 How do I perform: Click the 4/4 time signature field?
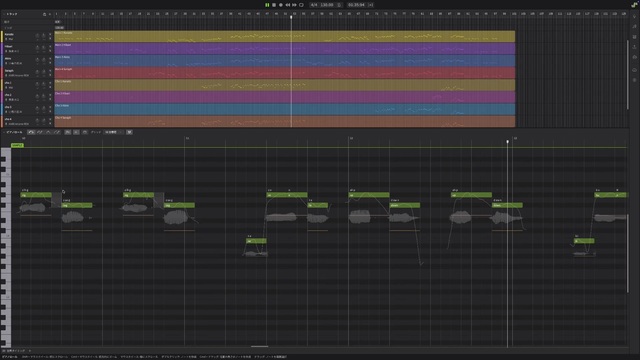pyautogui.click(x=314, y=5)
